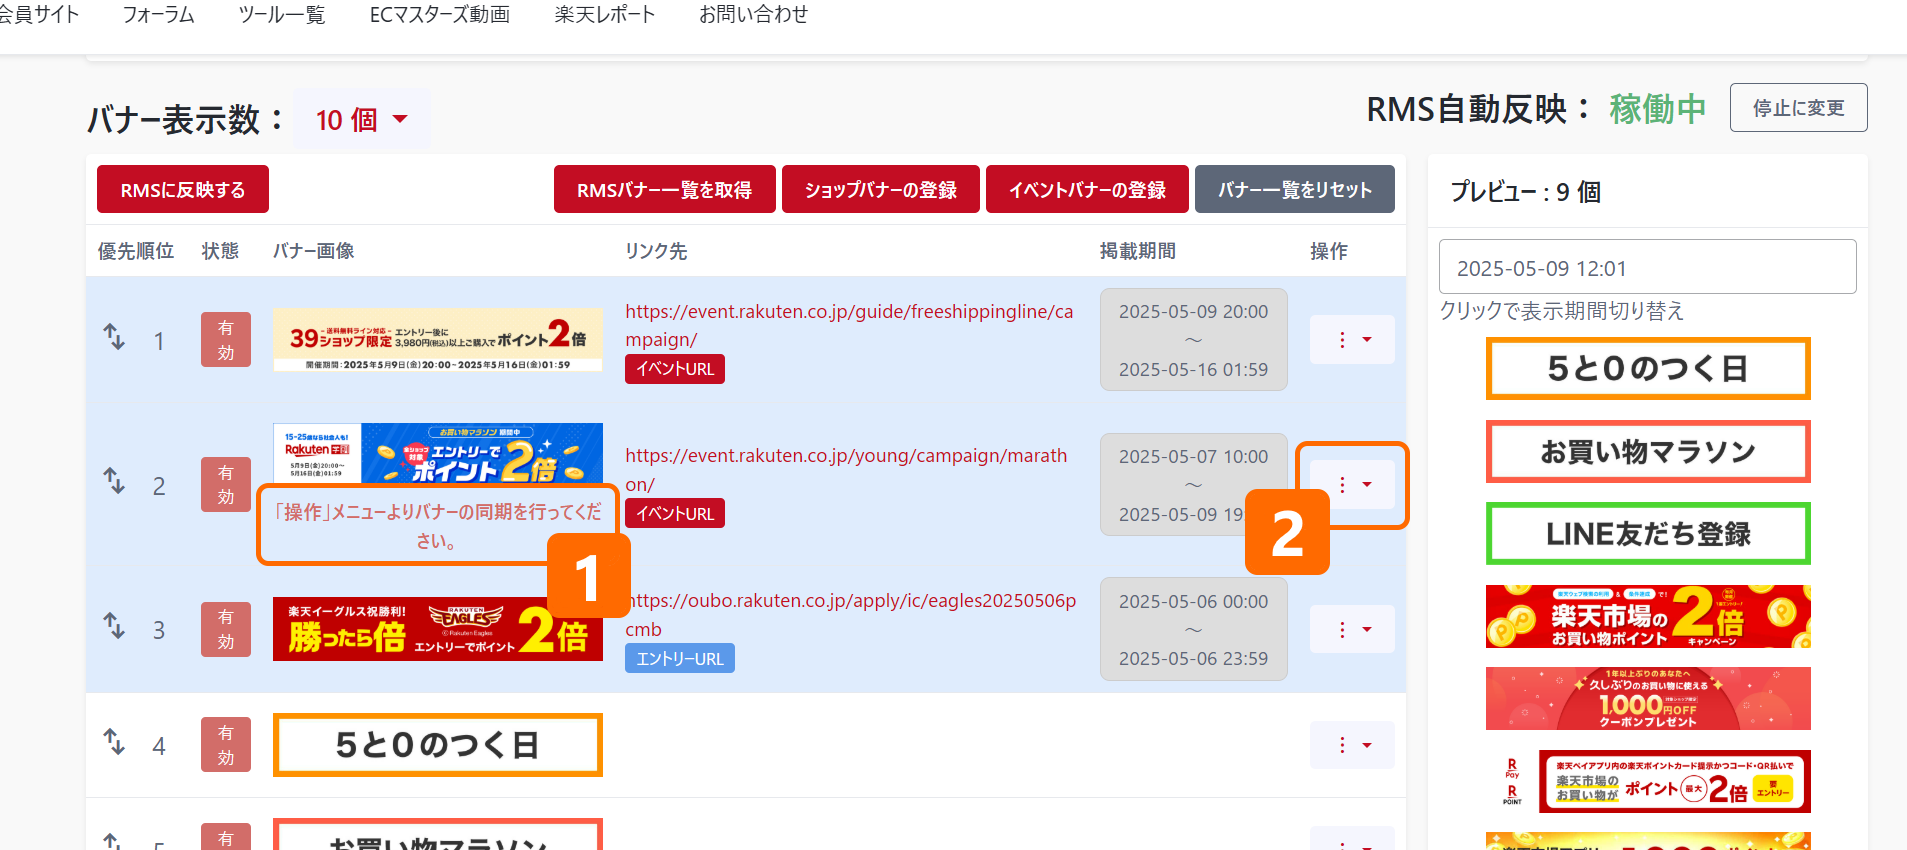Open 会員サイト in top navigation
This screenshot has width=1907, height=850.
pos(38,15)
